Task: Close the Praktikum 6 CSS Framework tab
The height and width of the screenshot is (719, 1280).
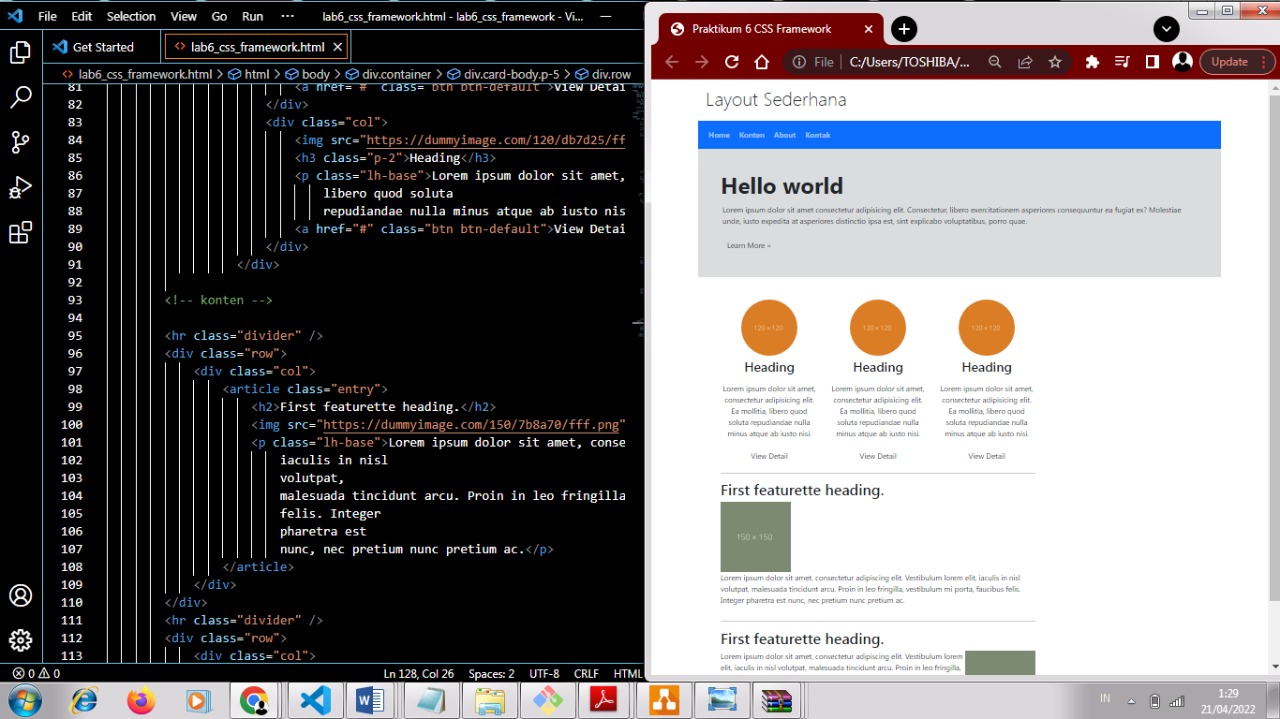Action: click(868, 29)
